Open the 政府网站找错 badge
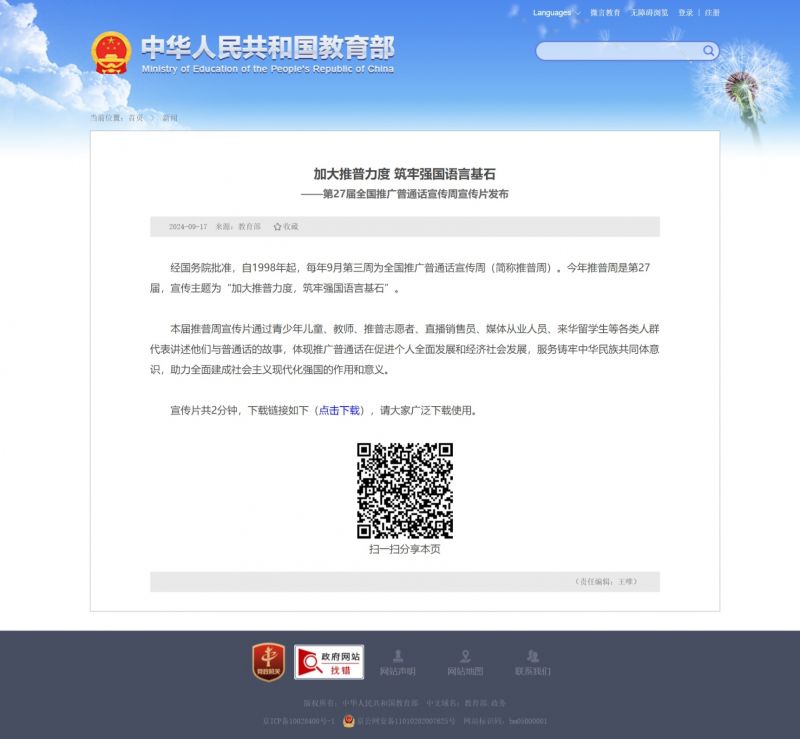The image size is (800, 739). [329, 662]
